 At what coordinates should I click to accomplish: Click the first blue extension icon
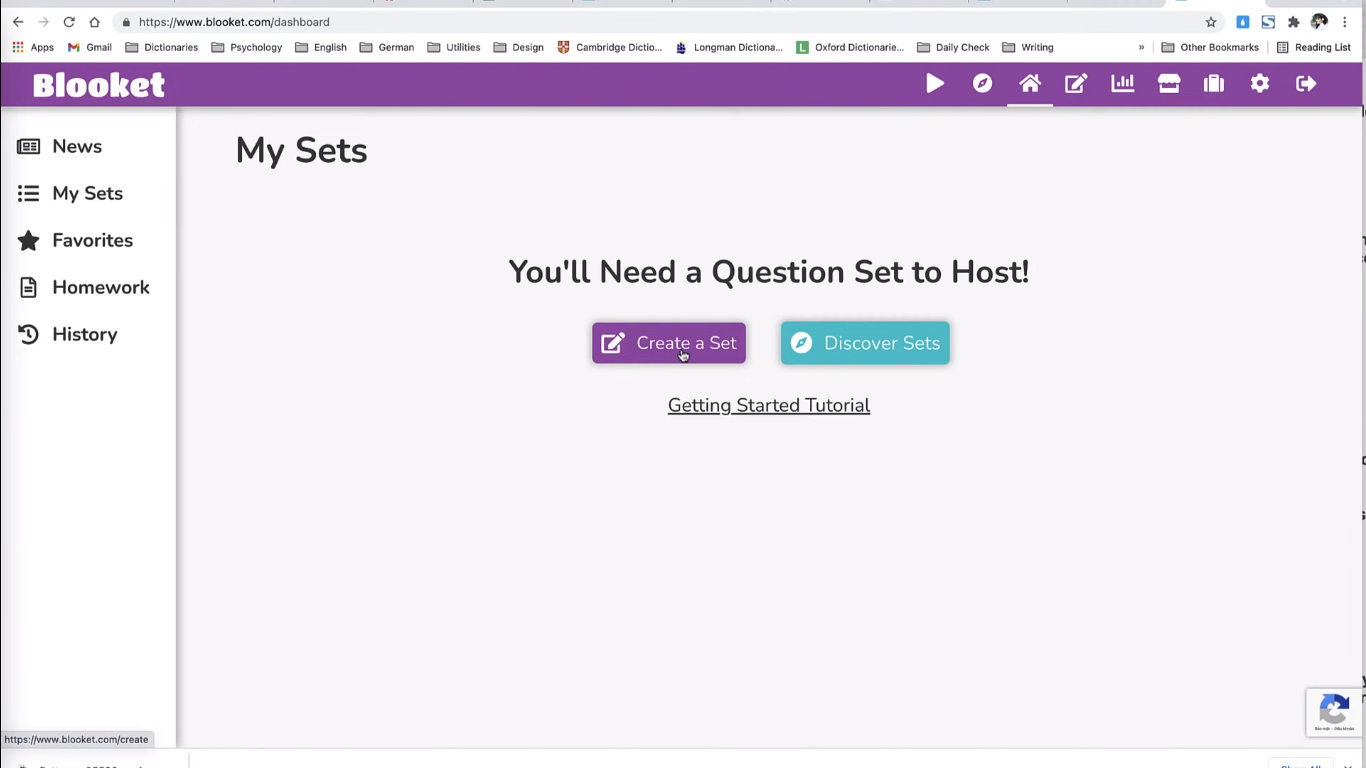[1243, 22]
